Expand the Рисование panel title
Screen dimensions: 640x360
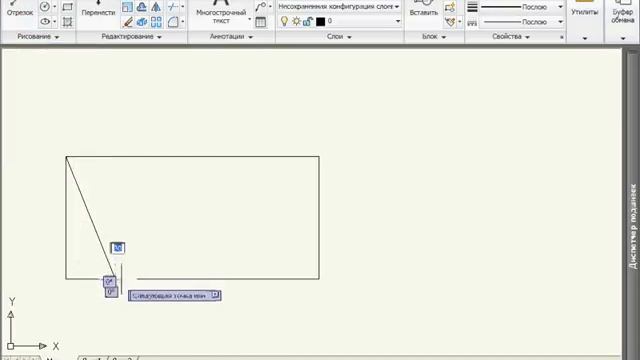pos(38,37)
